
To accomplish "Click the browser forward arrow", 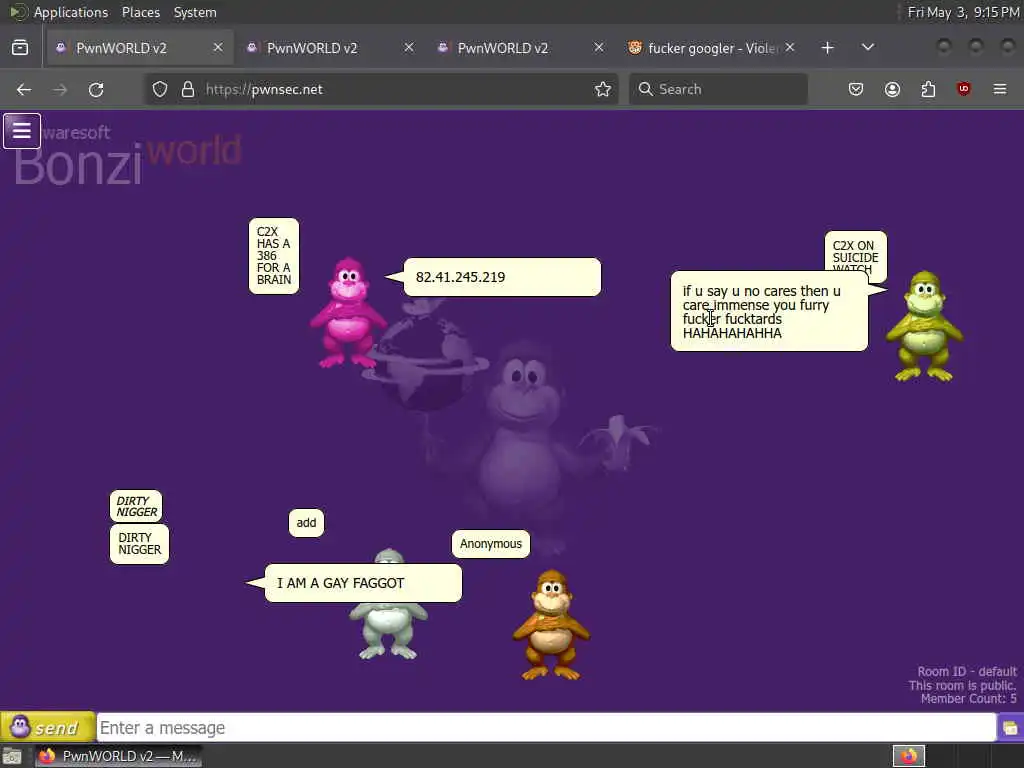I will [60, 89].
